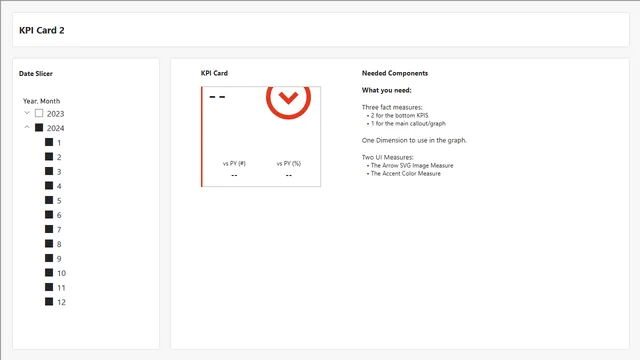640x360 pixels.
Task: Toggle month 10 checkbox under 2024
Action: [49, 273]
